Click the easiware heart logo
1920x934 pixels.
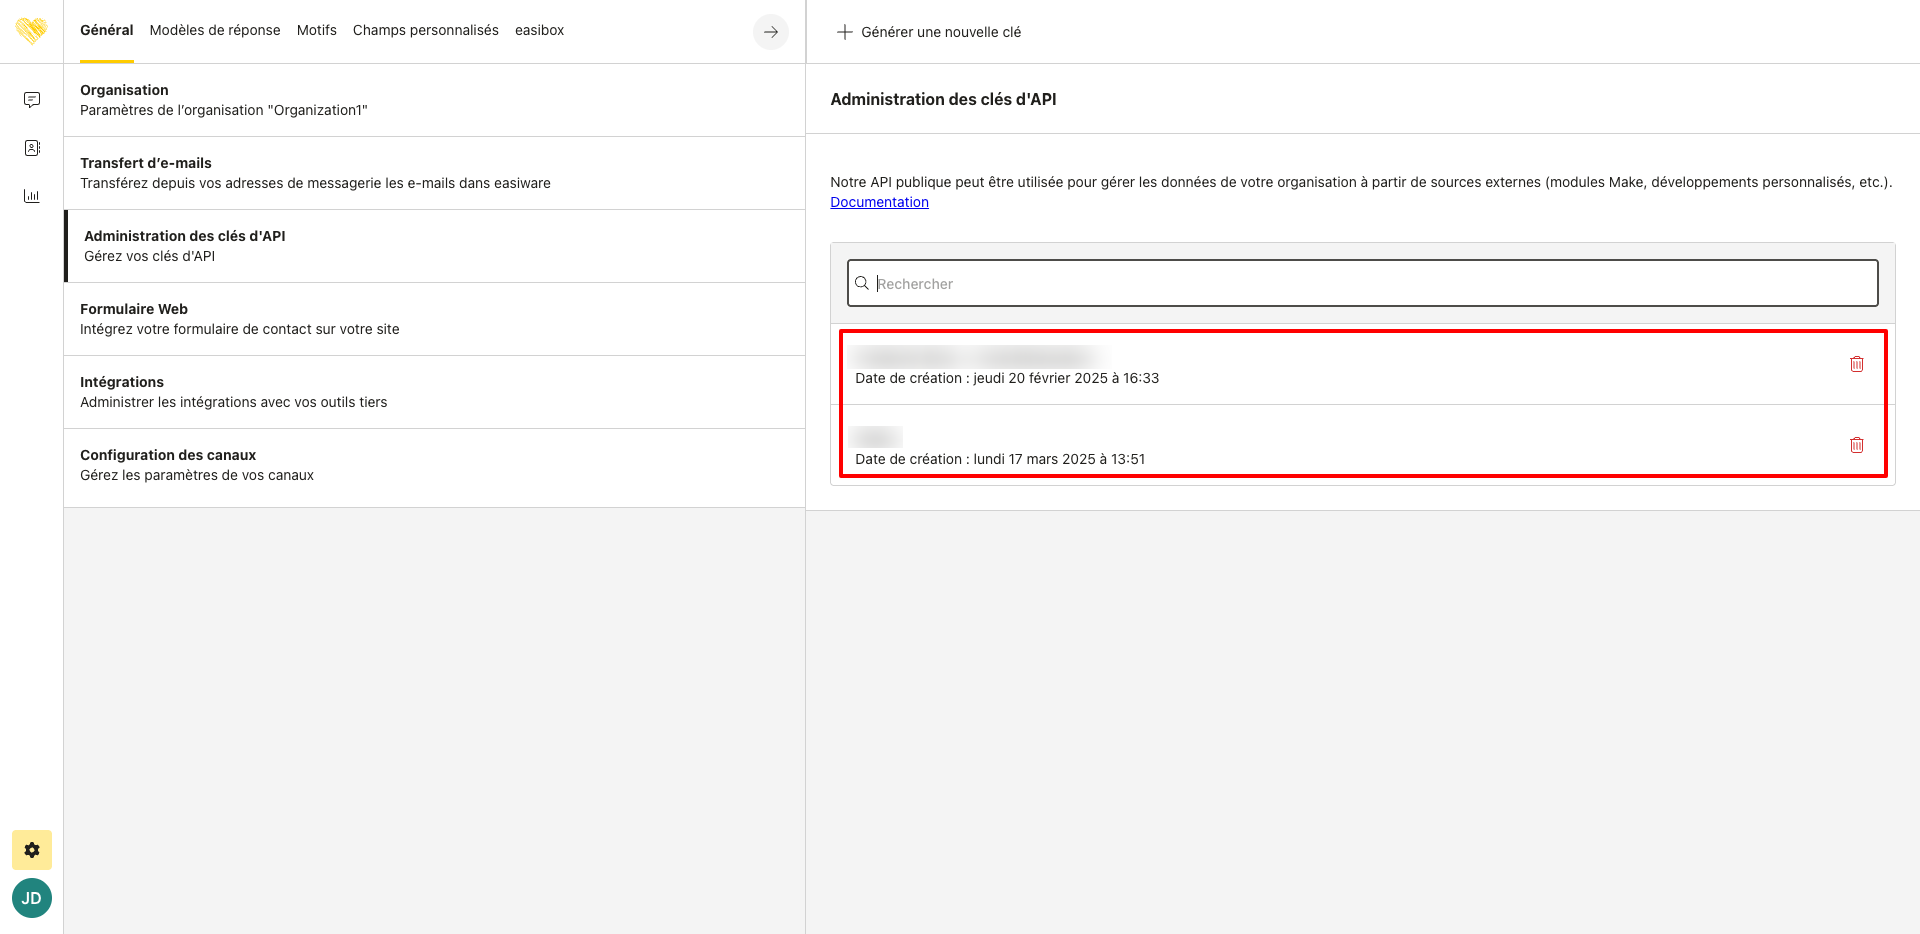31,31
